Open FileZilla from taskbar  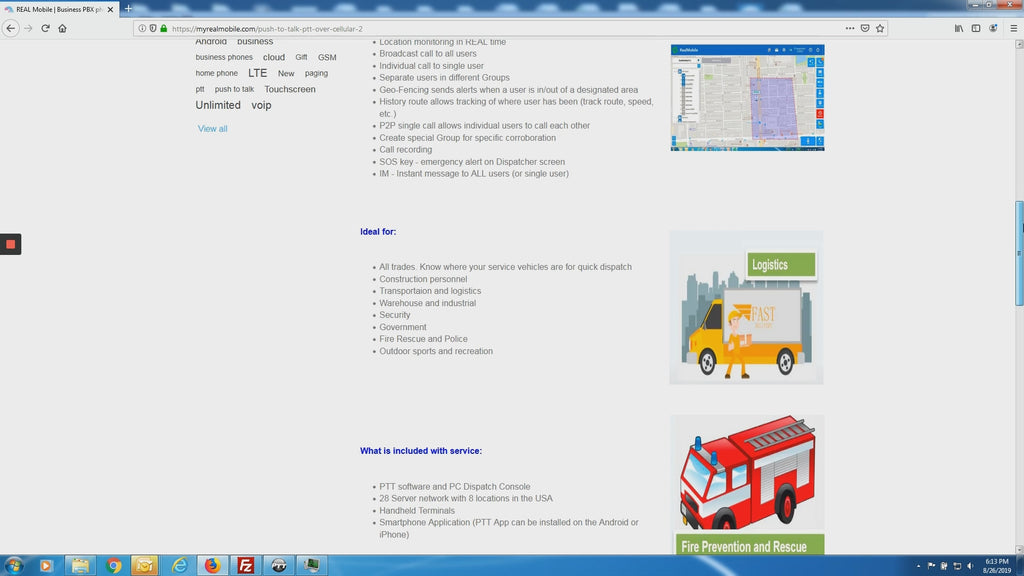click(246, 565)
